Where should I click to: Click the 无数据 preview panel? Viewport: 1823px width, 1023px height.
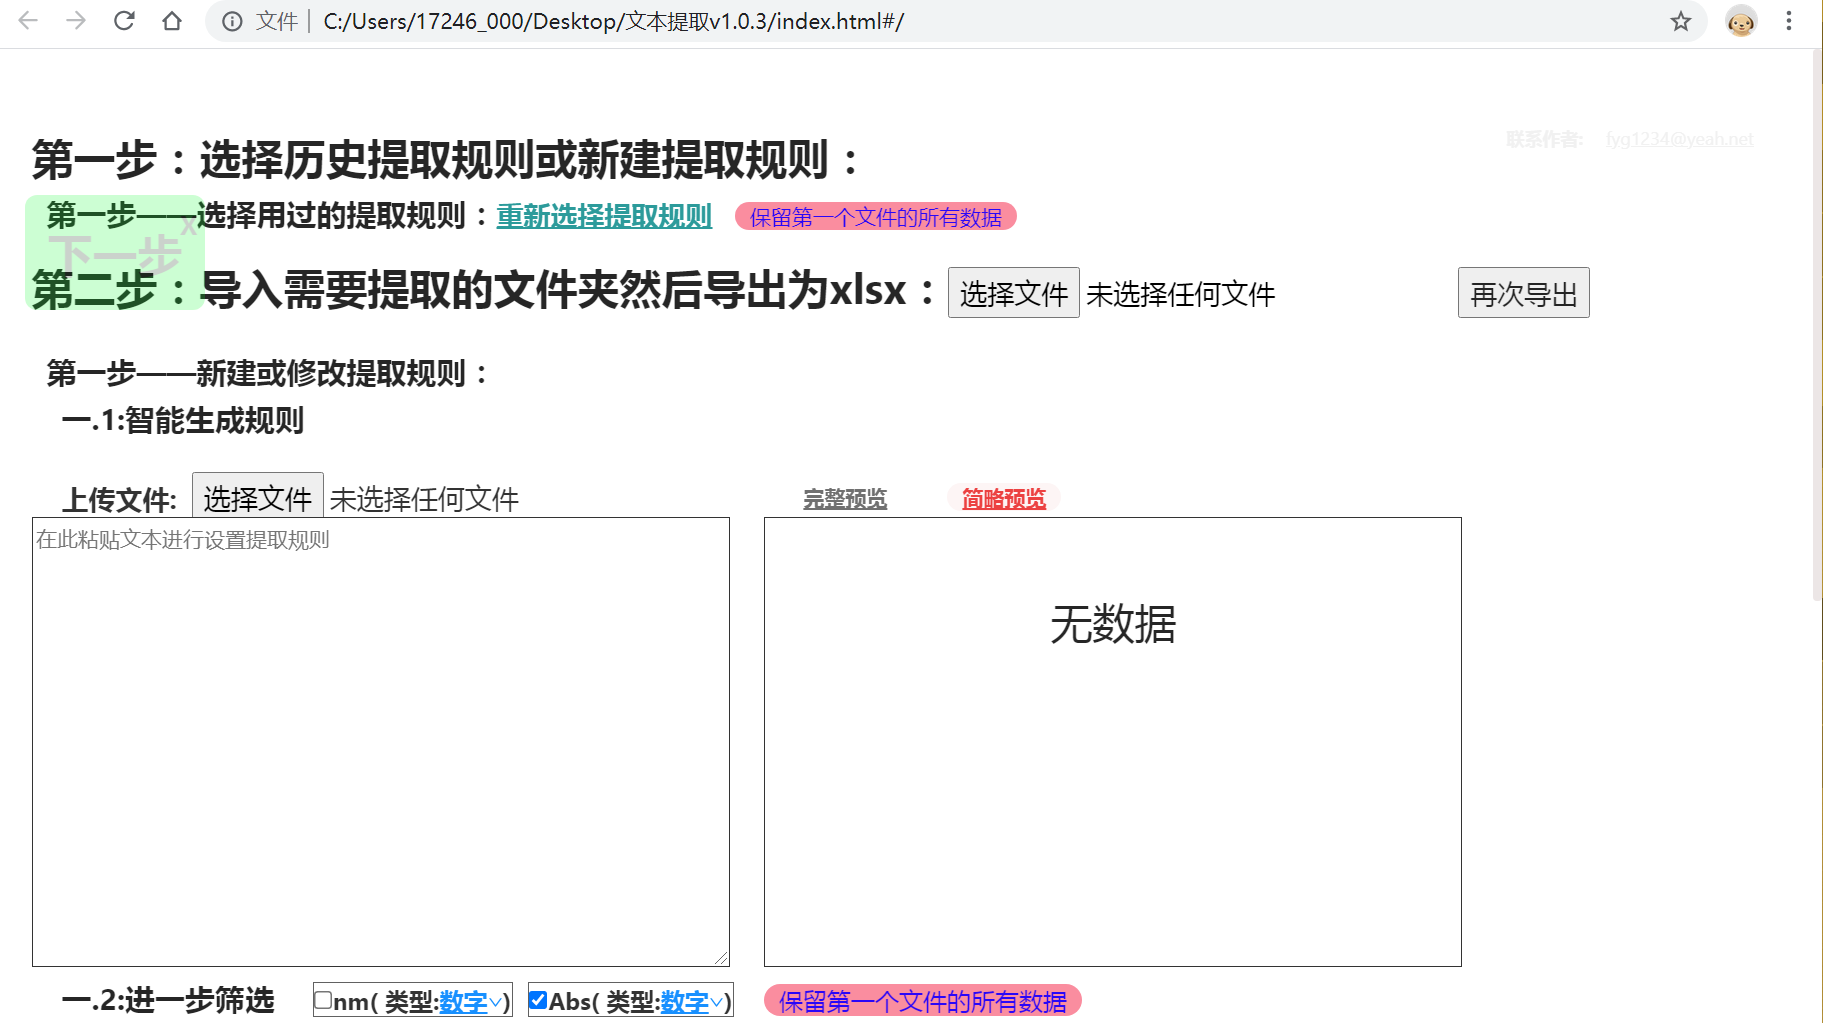pos(1113,742)
